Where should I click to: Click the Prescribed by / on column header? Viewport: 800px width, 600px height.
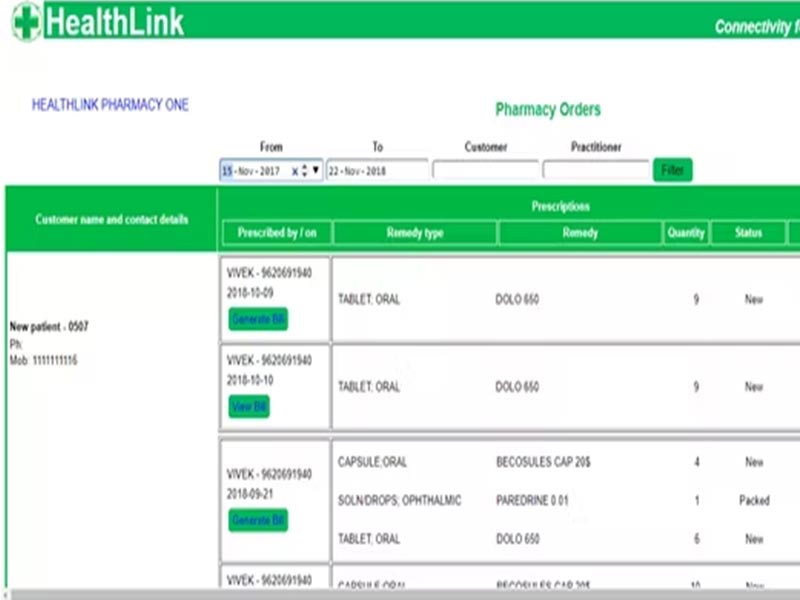click(x=277, y=233)
